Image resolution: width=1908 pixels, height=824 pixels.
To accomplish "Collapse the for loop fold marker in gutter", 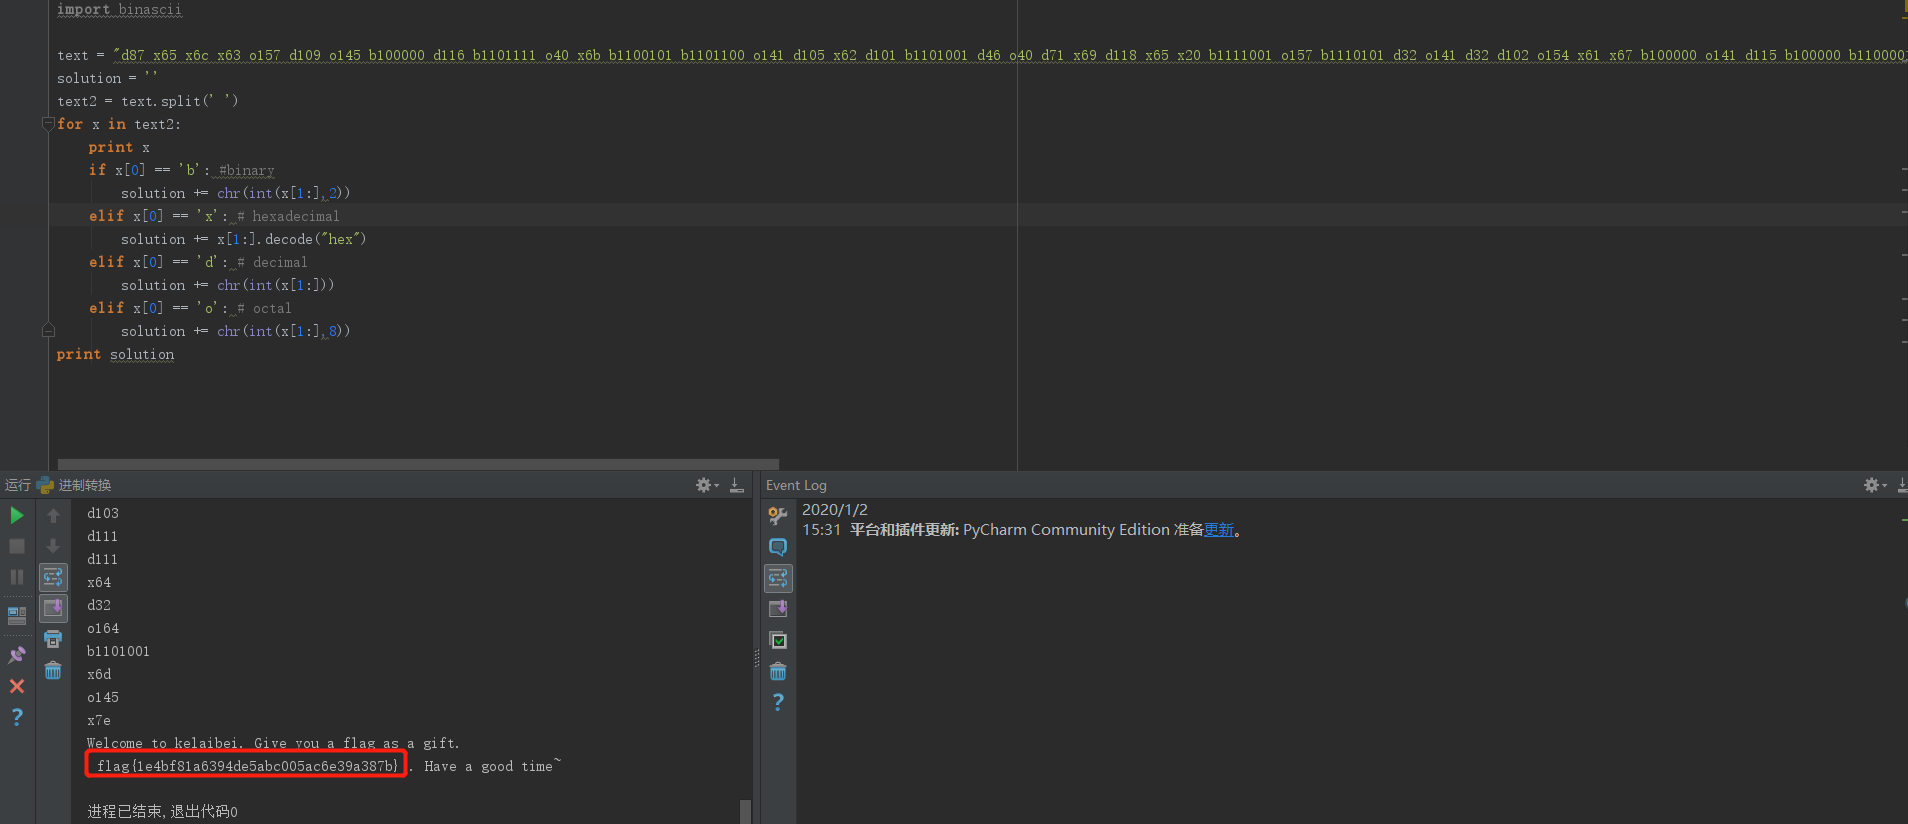I will (48, 124).
